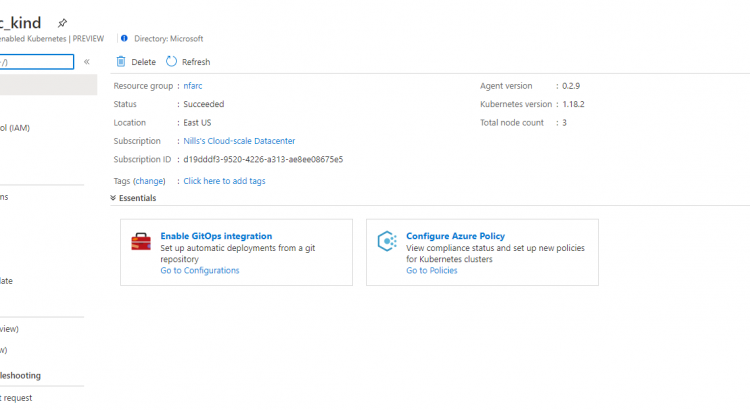Open the sidebar item ending in request

16,398
